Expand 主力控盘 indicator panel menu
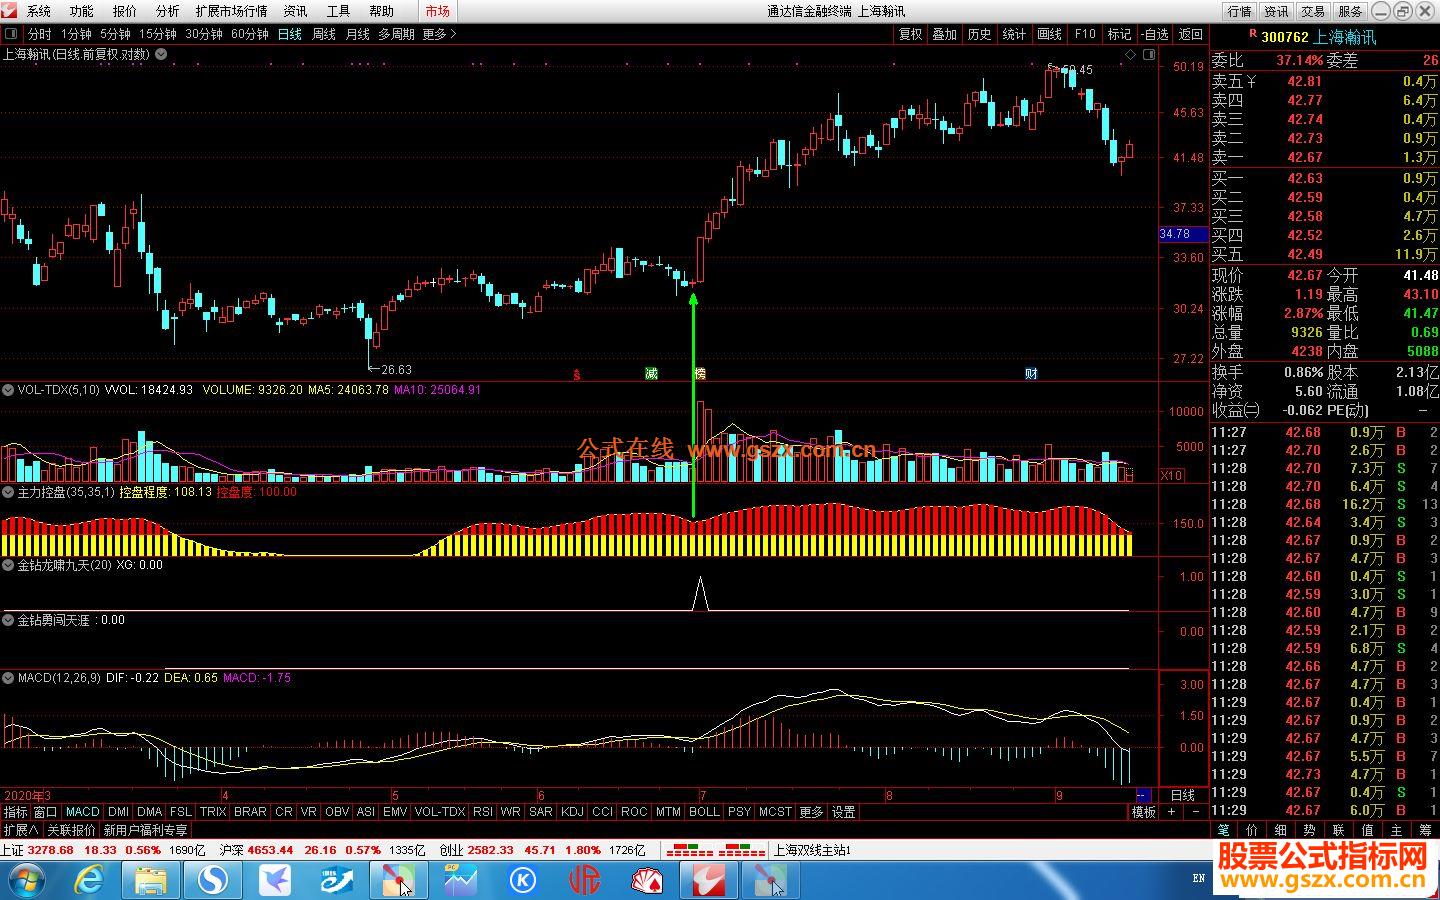Viewport: 1440px width, 900px height. [x=8, y=492]
